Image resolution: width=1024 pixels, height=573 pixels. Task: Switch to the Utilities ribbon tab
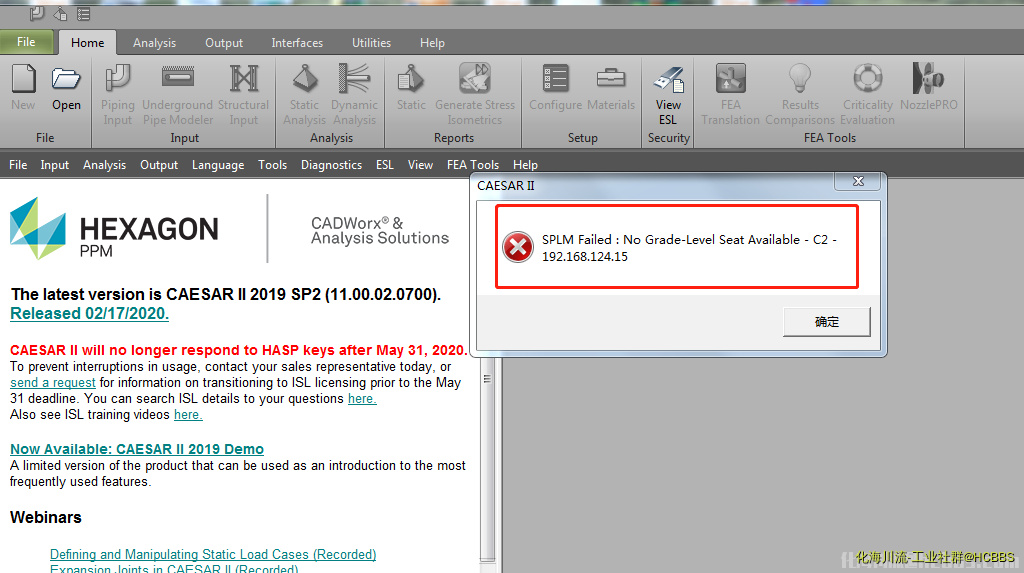pyautogui.click(x=372, y=42)
